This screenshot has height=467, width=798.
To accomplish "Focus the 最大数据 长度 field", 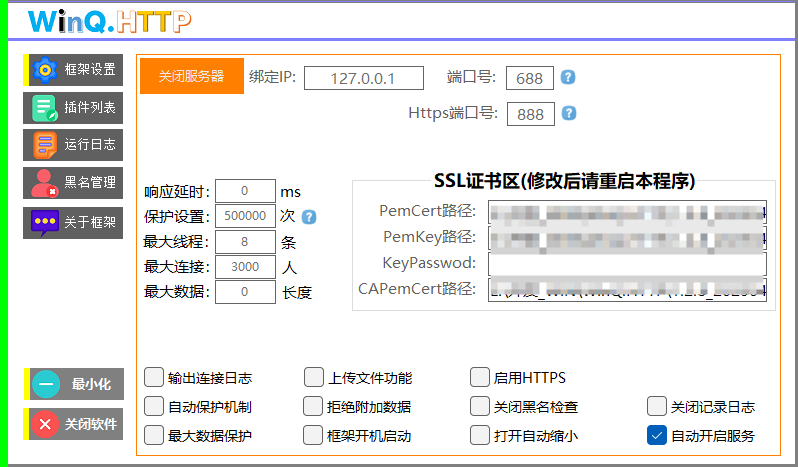I will pos(245,291).
